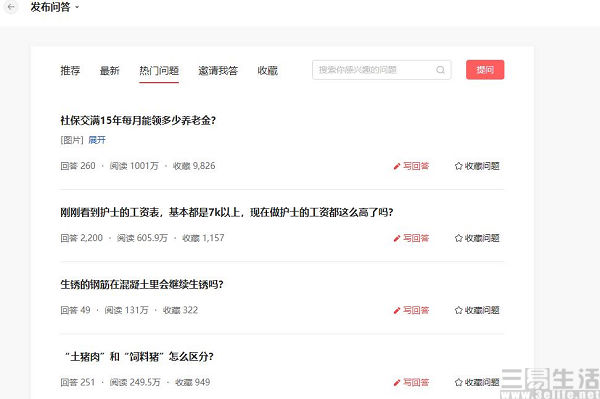Click the star icon to favorite the 钢筋 question
Screen dimensions: 600x399
point(458,310)
